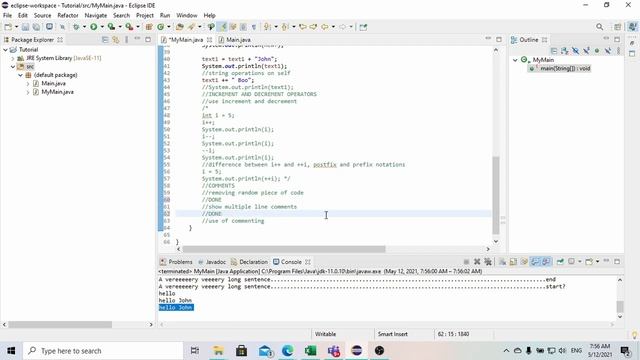Screen dimensions: 640x360
Task: Click the Last Edit Location icon
Action: [302, 27]
